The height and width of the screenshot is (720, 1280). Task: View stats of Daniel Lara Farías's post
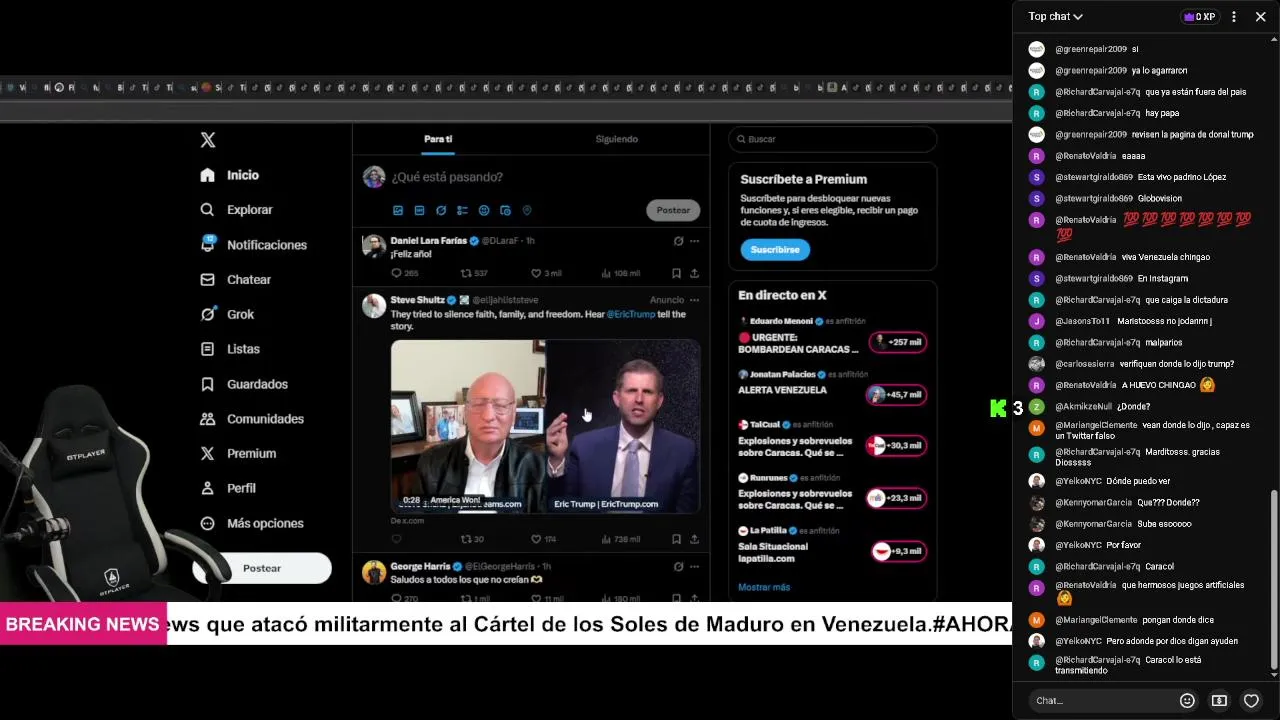click(x=620, y=273)
